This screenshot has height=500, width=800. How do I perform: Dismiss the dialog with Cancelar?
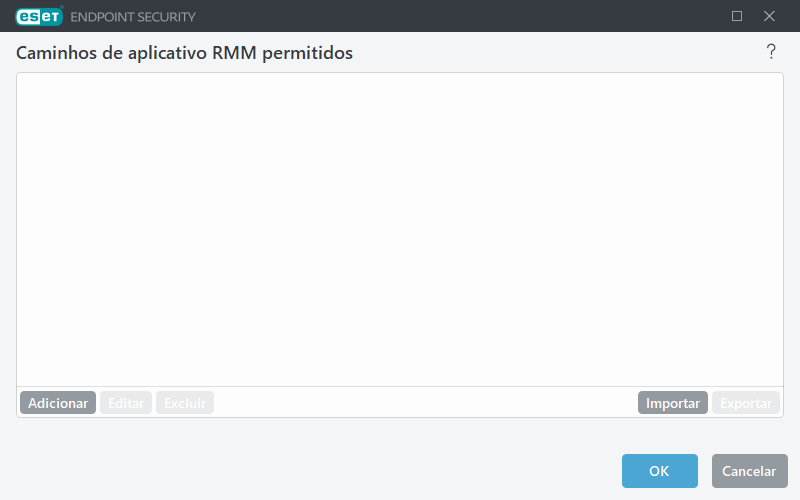[749, 471]
